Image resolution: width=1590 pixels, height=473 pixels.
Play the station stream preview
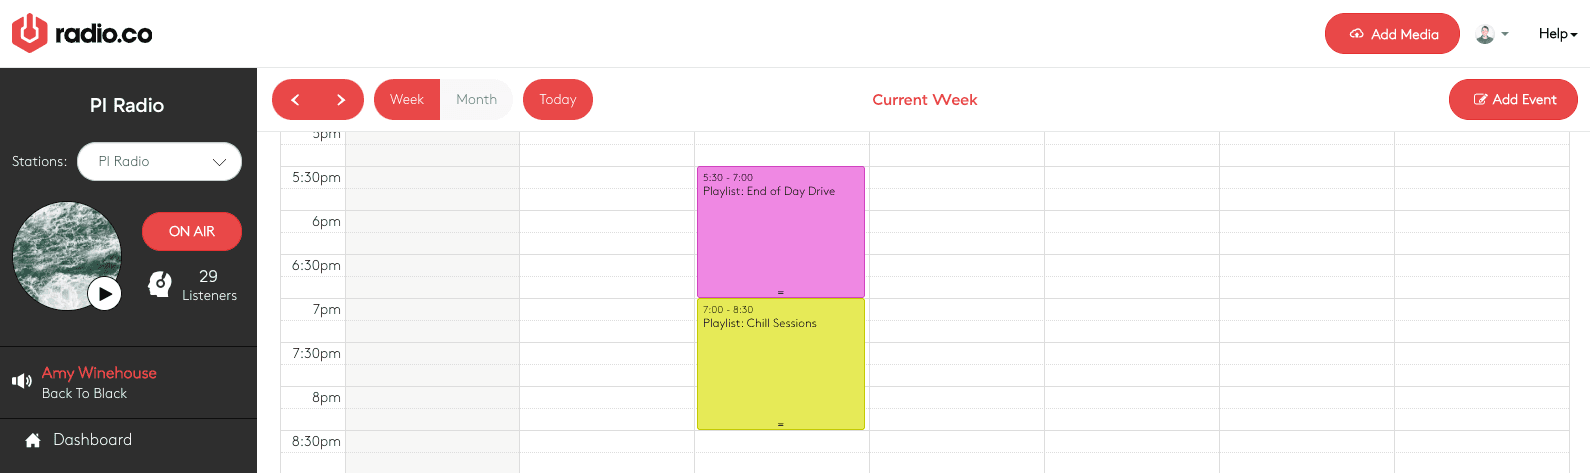pos(105,293)
